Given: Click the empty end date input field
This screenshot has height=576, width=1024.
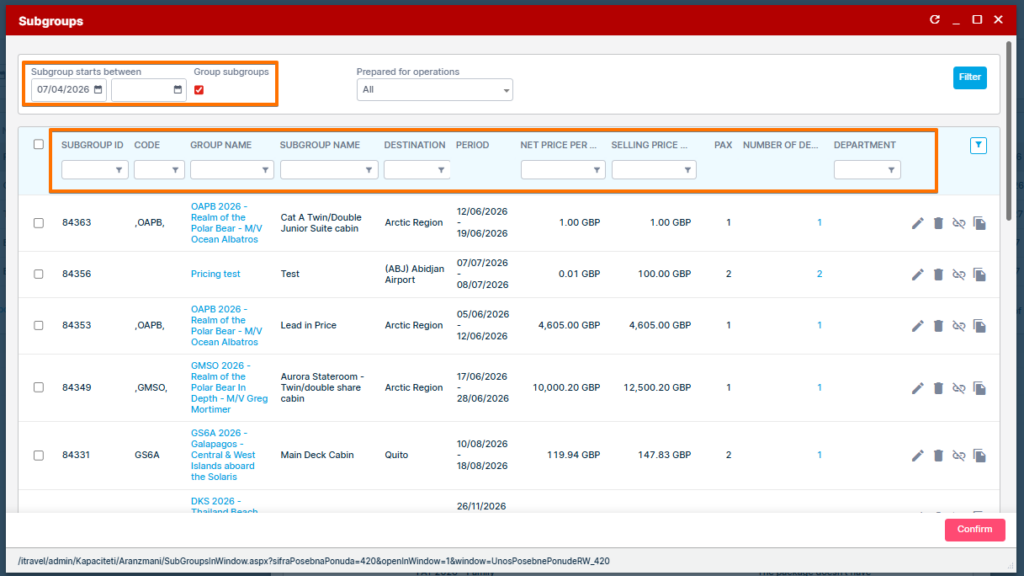Looking at the screenshot, I should tap(141, 90).
